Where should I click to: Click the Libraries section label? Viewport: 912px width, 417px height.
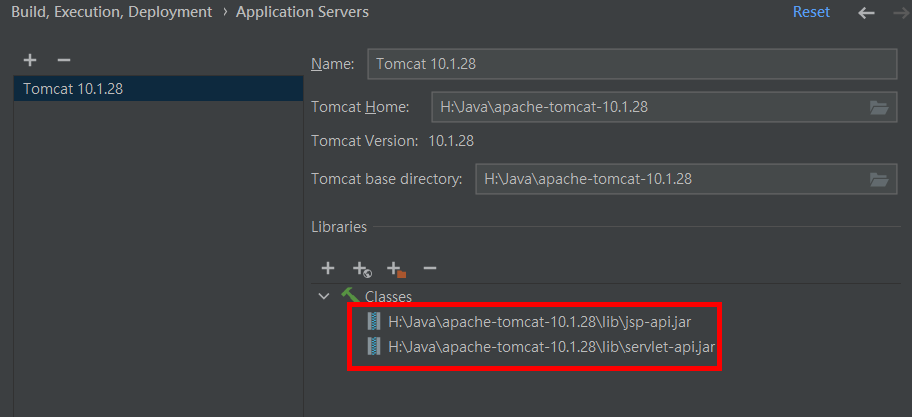point(339,227)
